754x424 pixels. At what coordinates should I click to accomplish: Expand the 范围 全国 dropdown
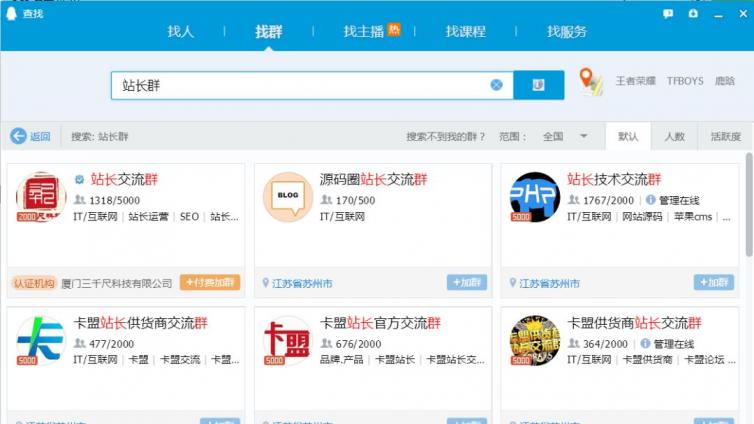(x=565, y=137)
